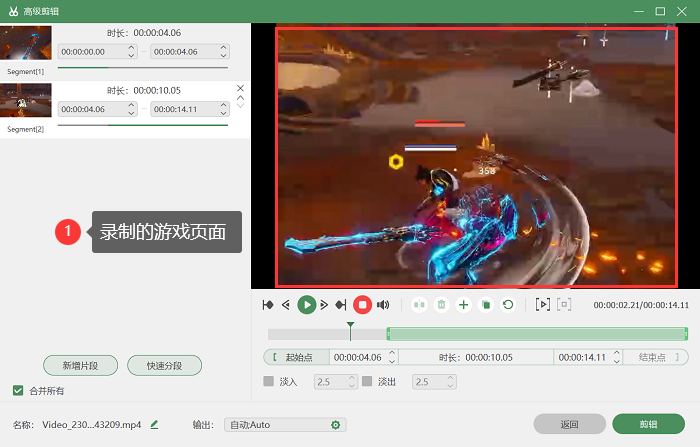Click the bracket-stop icon beside segment play
The height and width of the screenshot is (447, 700).
click(564, 305)
